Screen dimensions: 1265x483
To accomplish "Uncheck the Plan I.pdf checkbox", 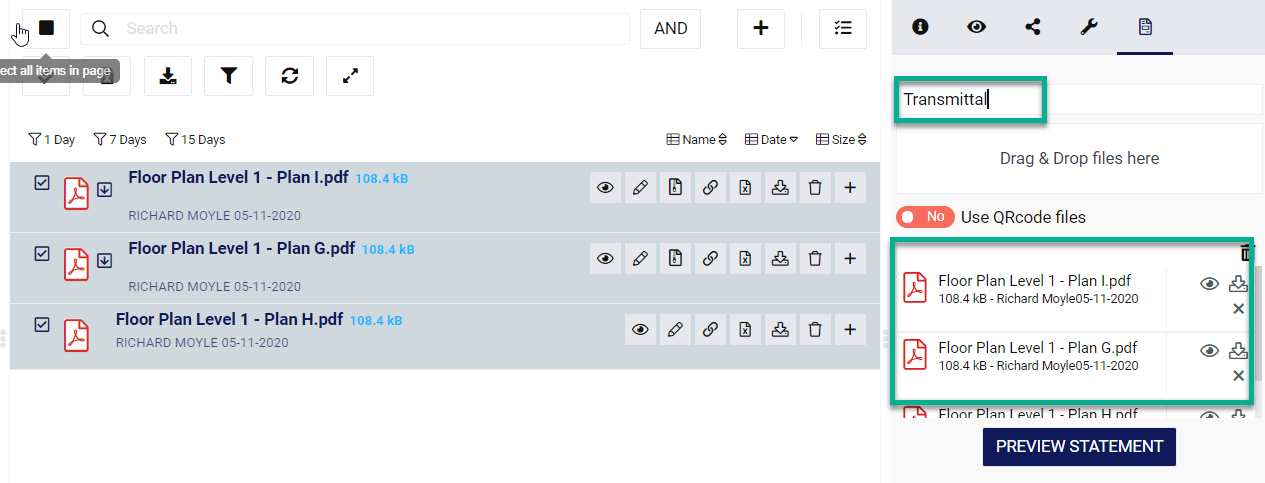I will (42, 183).
